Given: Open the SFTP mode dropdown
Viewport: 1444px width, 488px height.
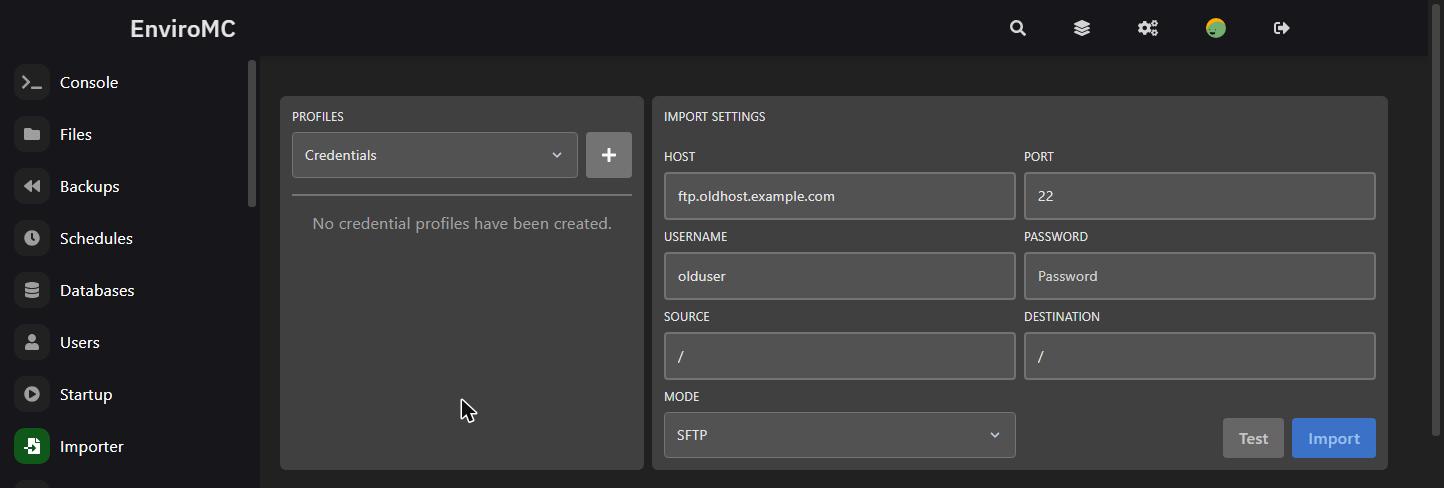Looking at the screenshot, I should [840, 435].
